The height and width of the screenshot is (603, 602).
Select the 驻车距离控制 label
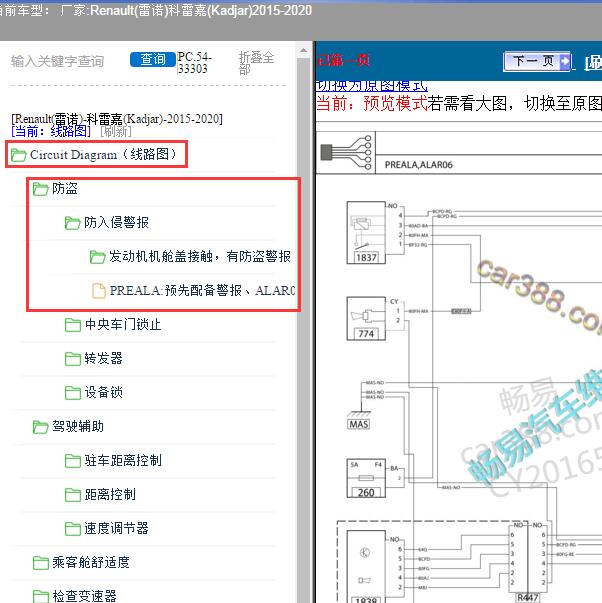(x=123, y=460)
